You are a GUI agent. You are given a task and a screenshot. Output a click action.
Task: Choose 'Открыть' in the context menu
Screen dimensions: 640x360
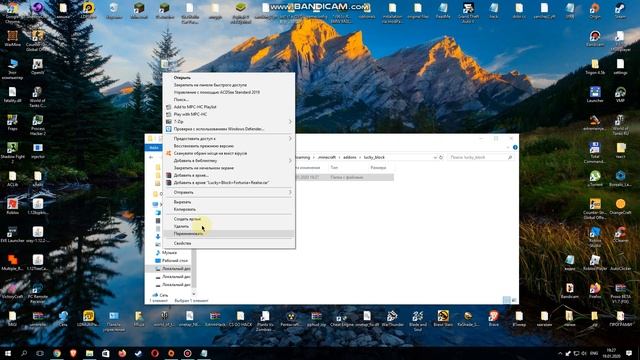click(229, 78)
